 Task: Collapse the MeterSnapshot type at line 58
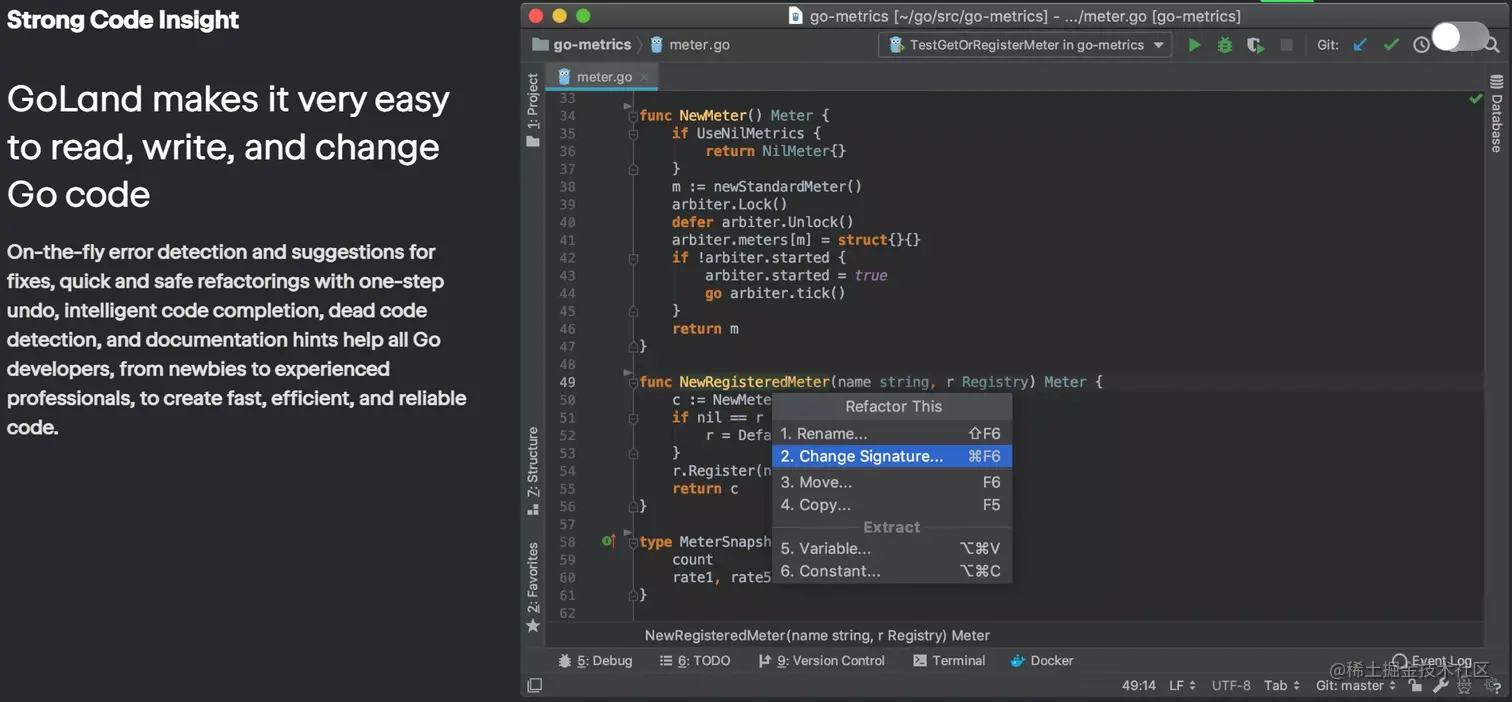[633, 542]
